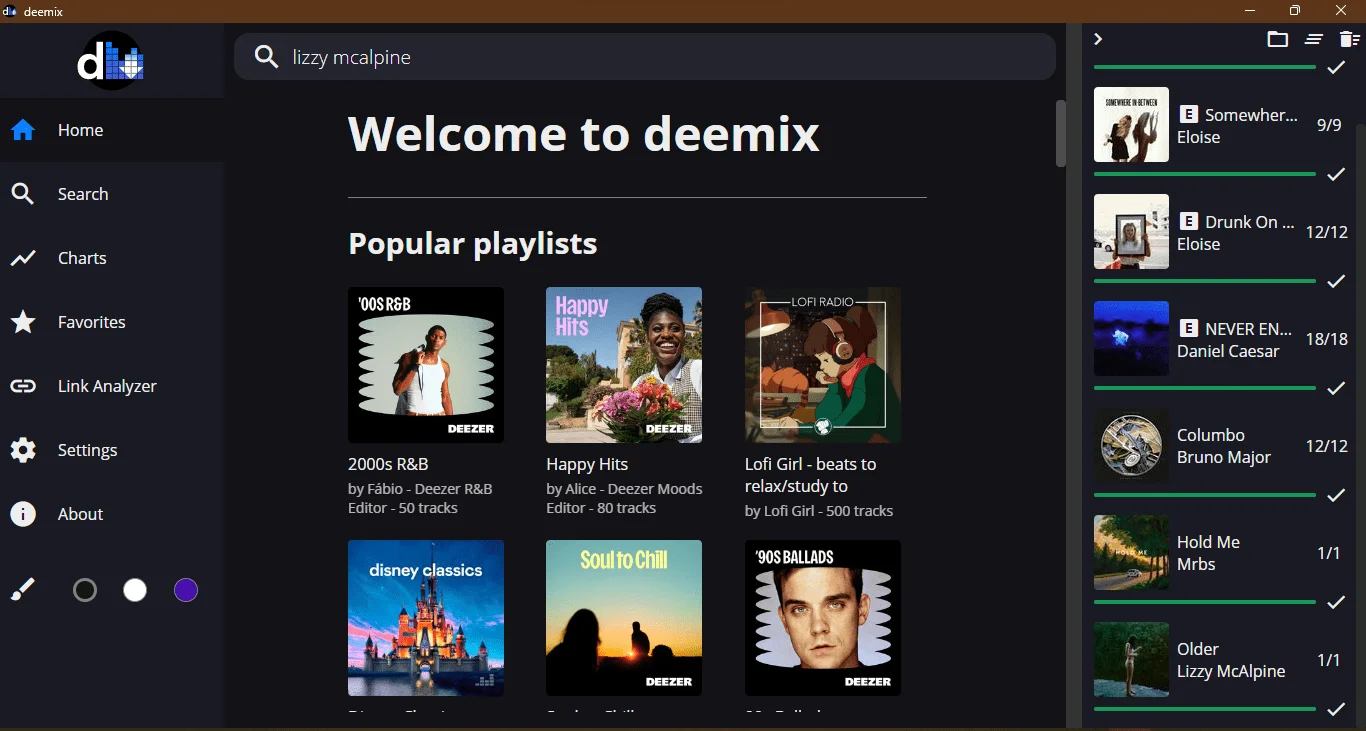
Task: Select the purple theme swatch
Action: [x=186, y=590]
